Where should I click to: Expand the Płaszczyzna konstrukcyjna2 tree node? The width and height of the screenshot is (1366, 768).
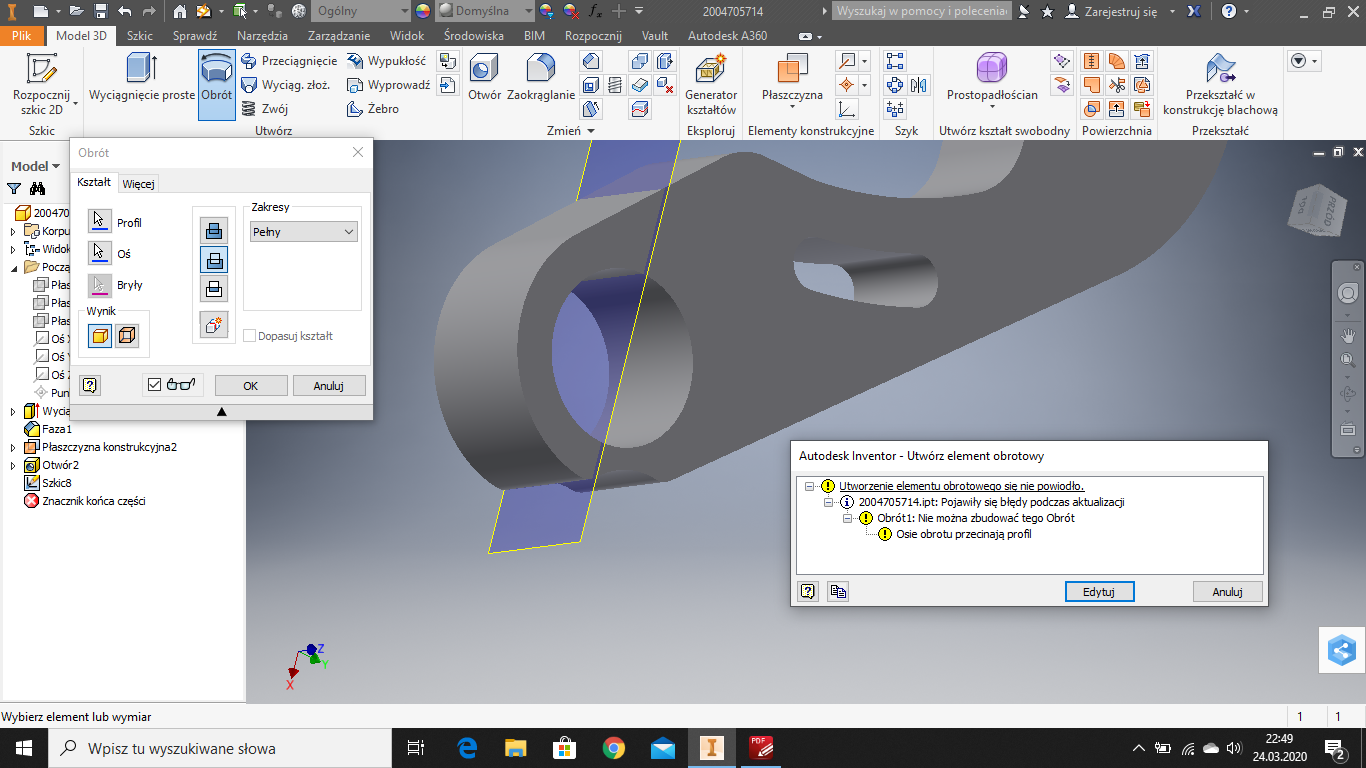13,447
